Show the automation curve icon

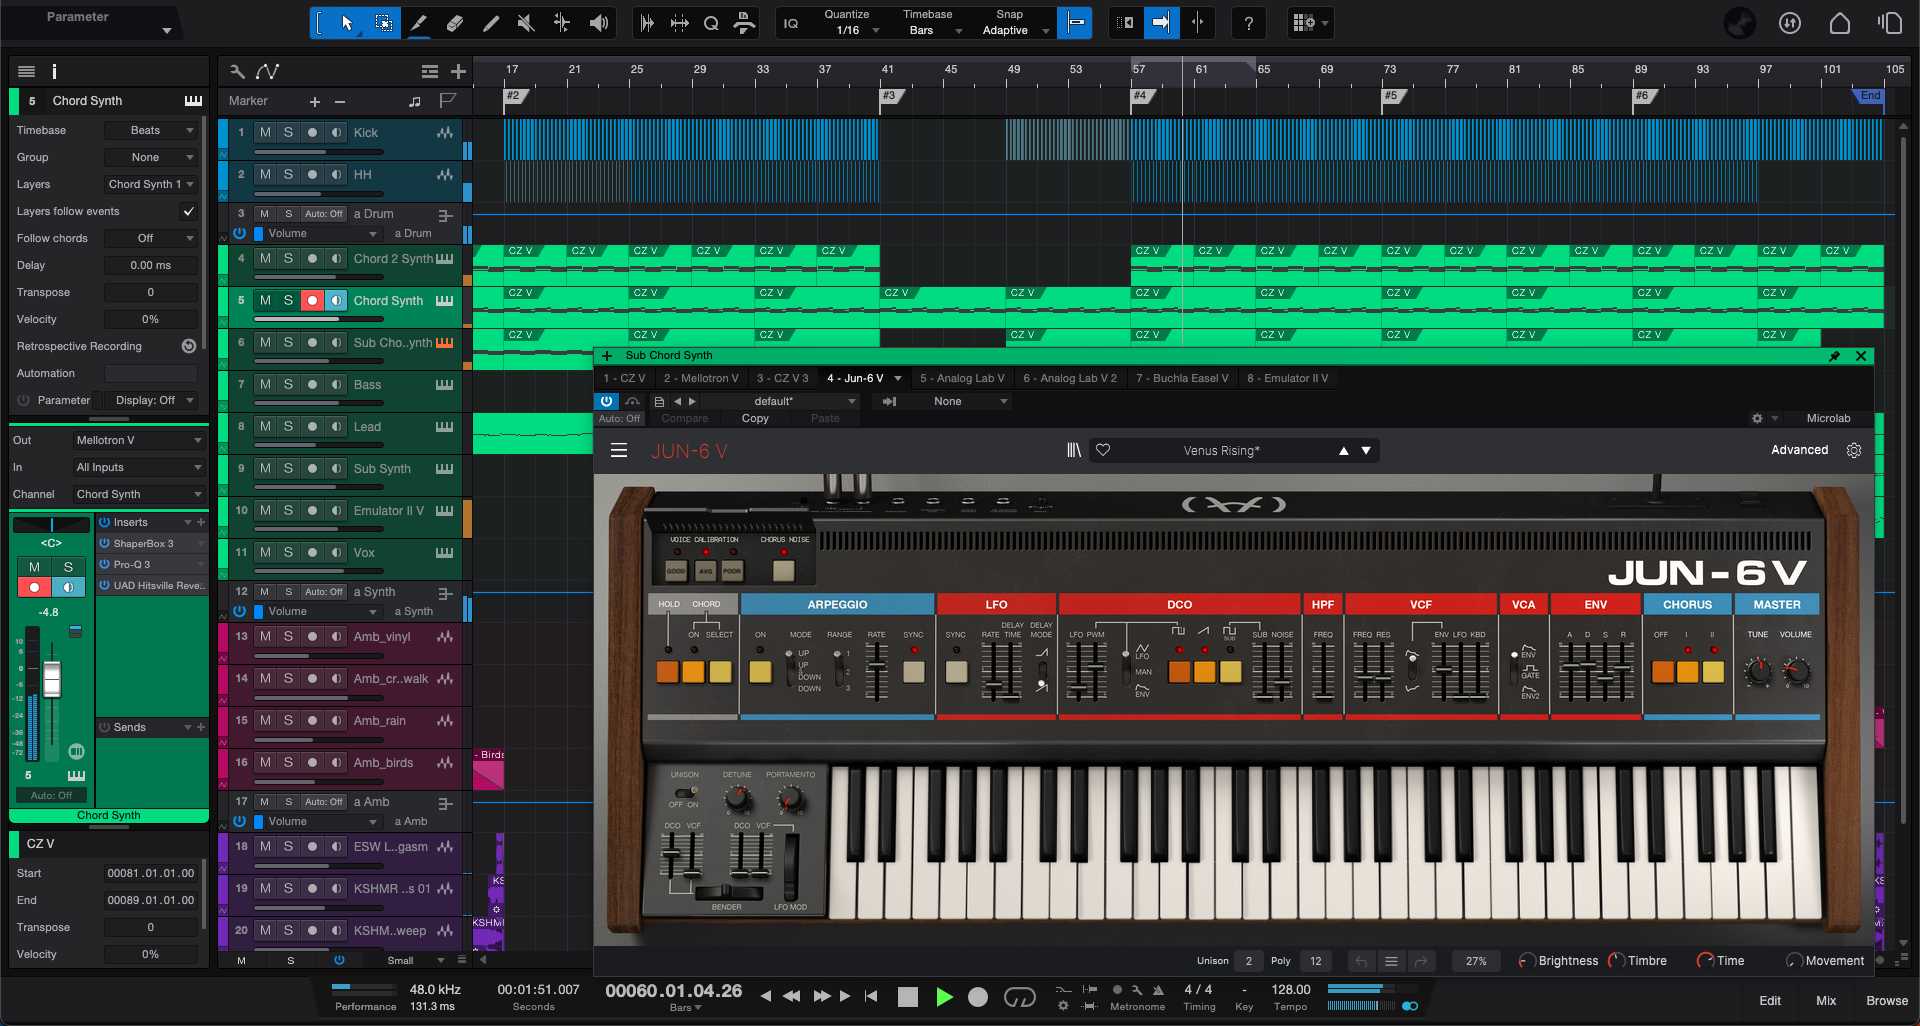(x=267, y=71)
